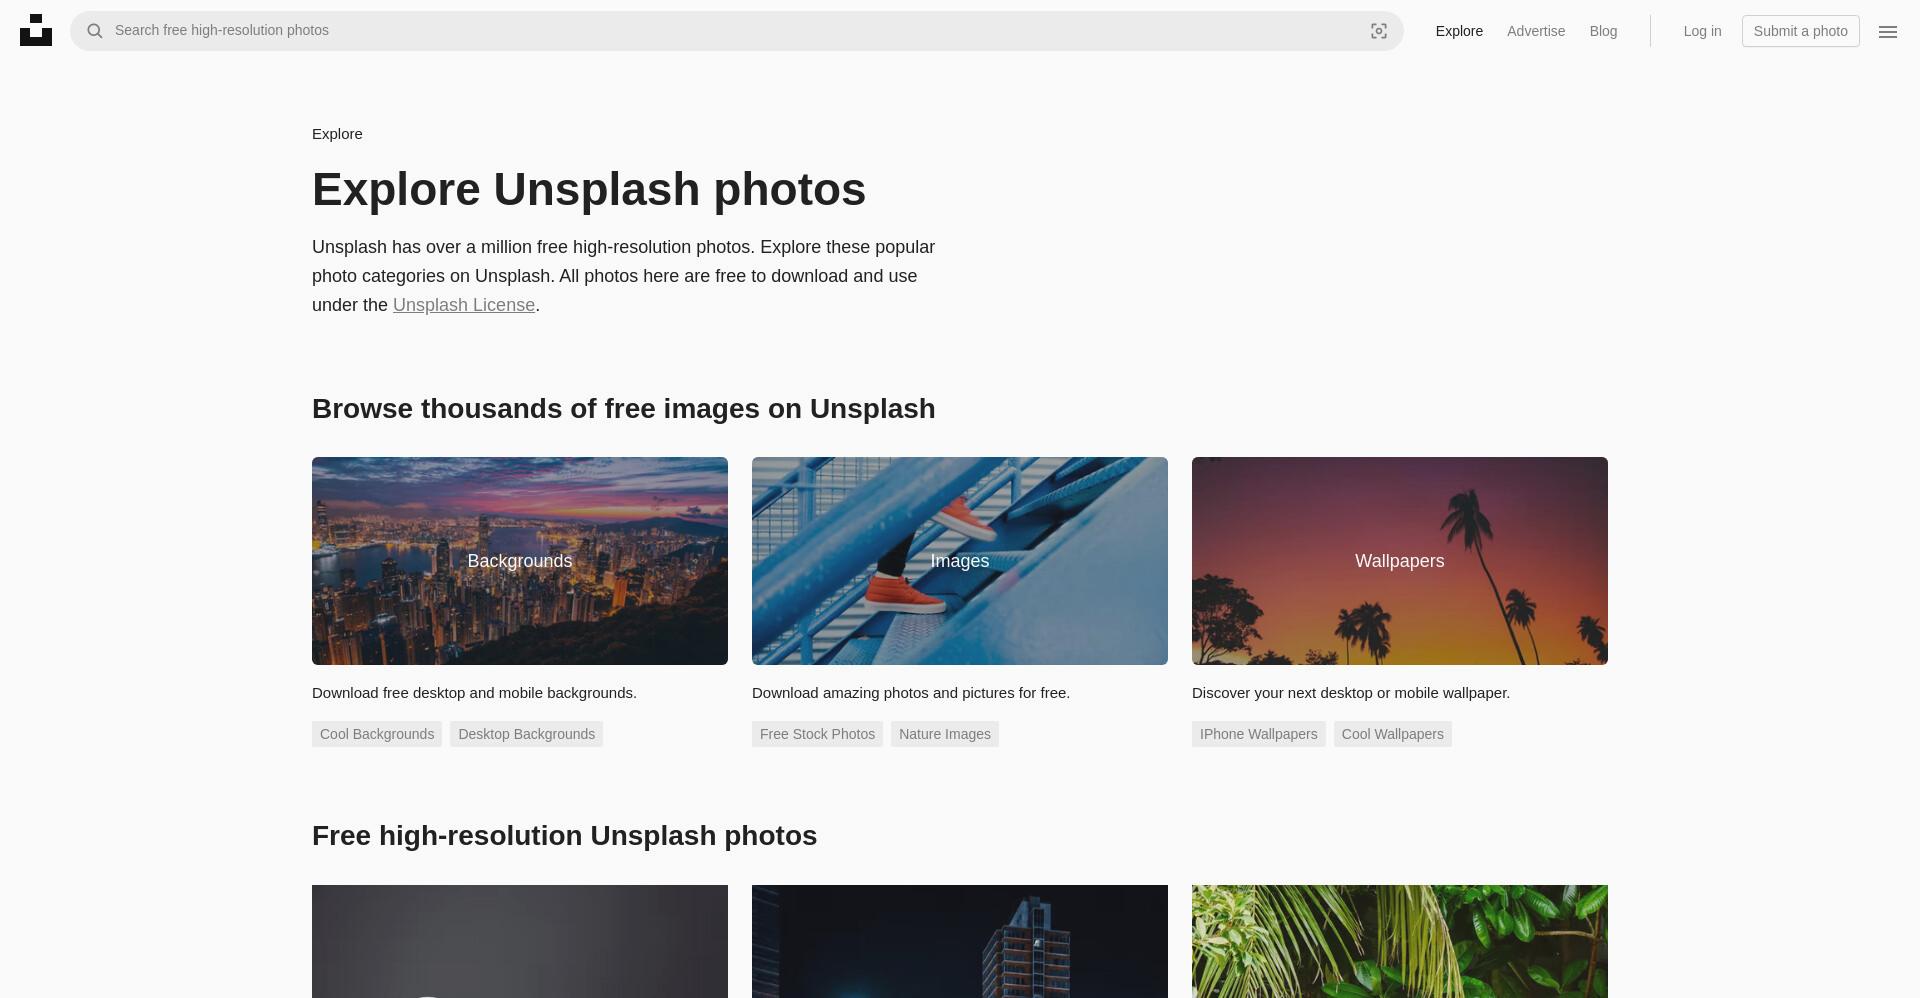Open the Wallpapers category thumbnail
The height and width of the screenshot is (998, 1920).
pos(1400,561)
